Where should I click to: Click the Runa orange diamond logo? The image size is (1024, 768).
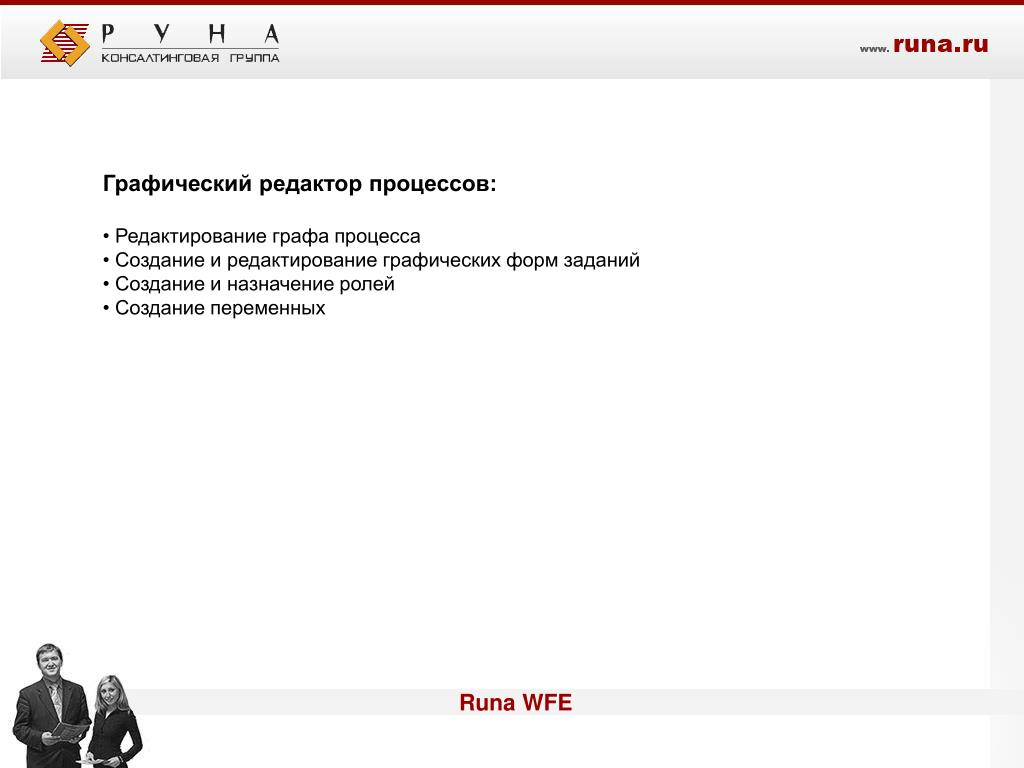tap(65, 43)
